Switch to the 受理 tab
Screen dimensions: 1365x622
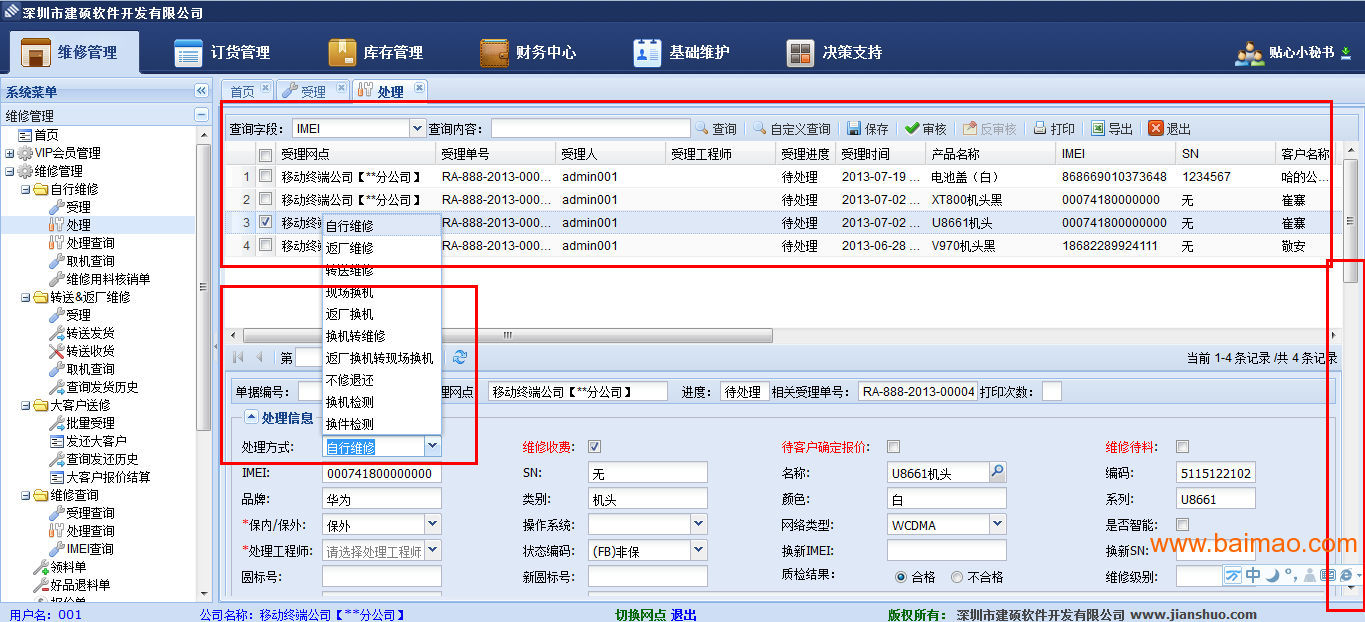[313, 91]
